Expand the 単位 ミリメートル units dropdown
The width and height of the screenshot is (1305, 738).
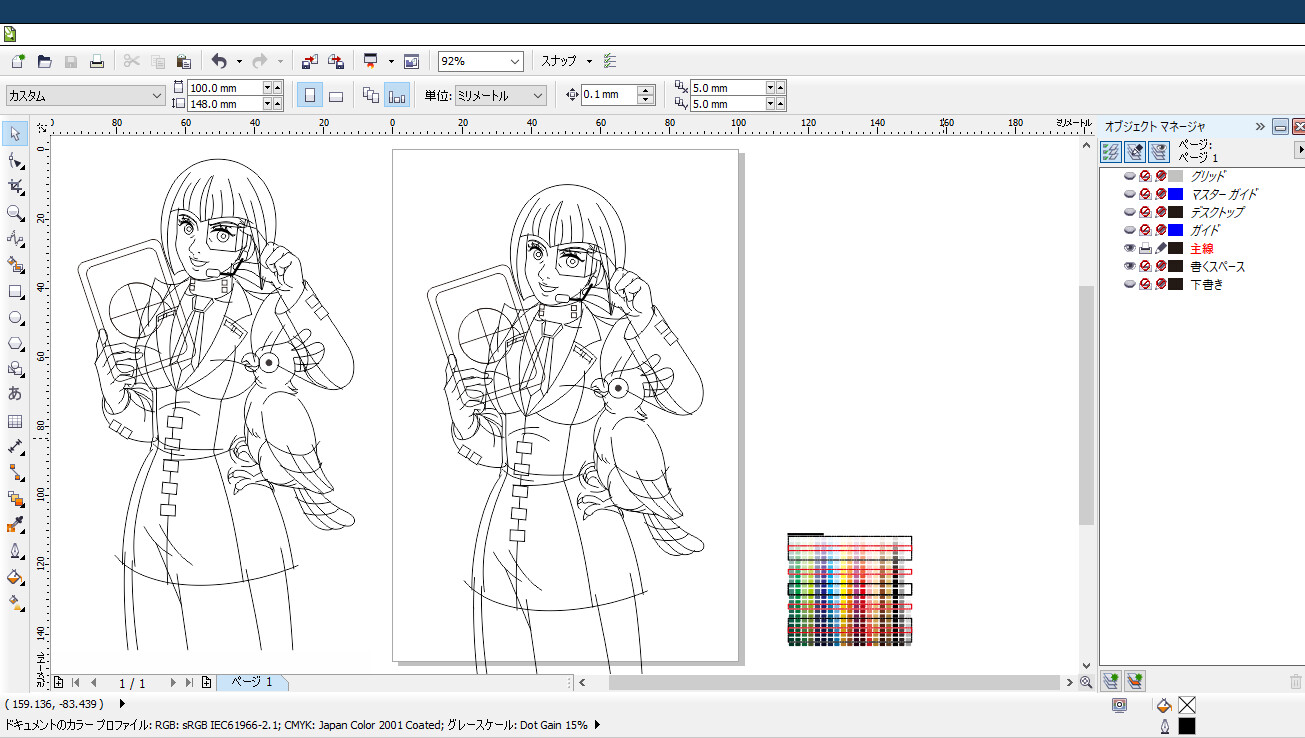pyautogui.click(x=538, y=96)
